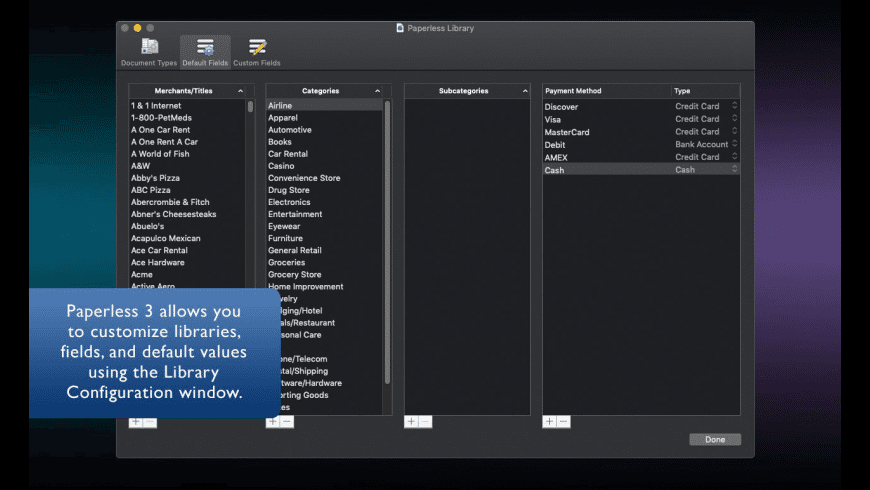Screen dimensions: 870x490
Task: Open the Custom Fields tab
Action: pos(256,53)
